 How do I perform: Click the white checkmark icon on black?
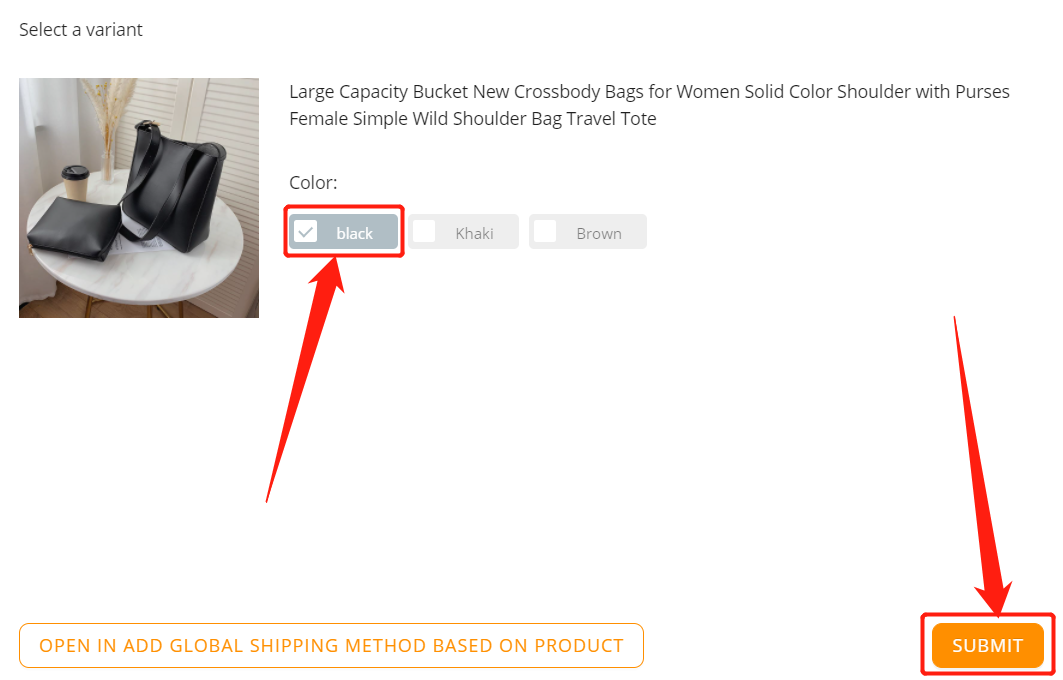(x=306, y=232)
